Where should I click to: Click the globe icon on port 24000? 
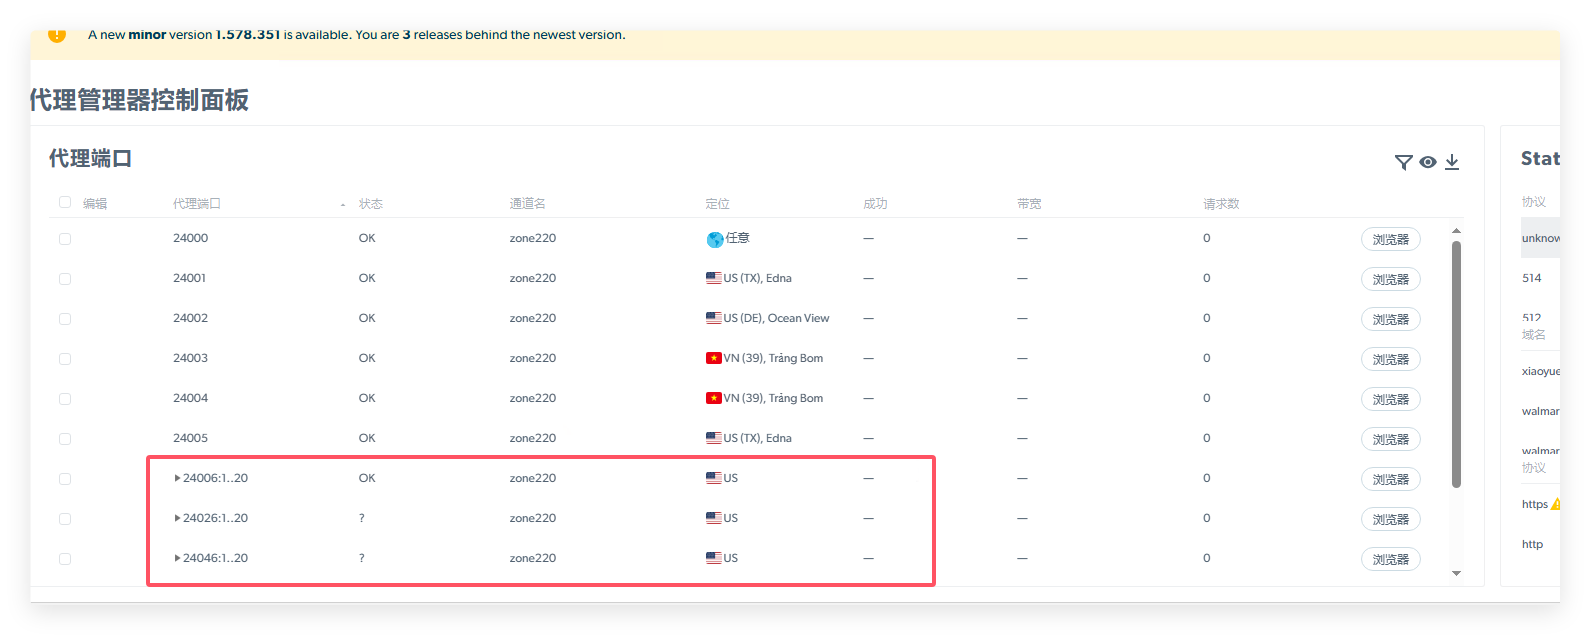(714, 239)
